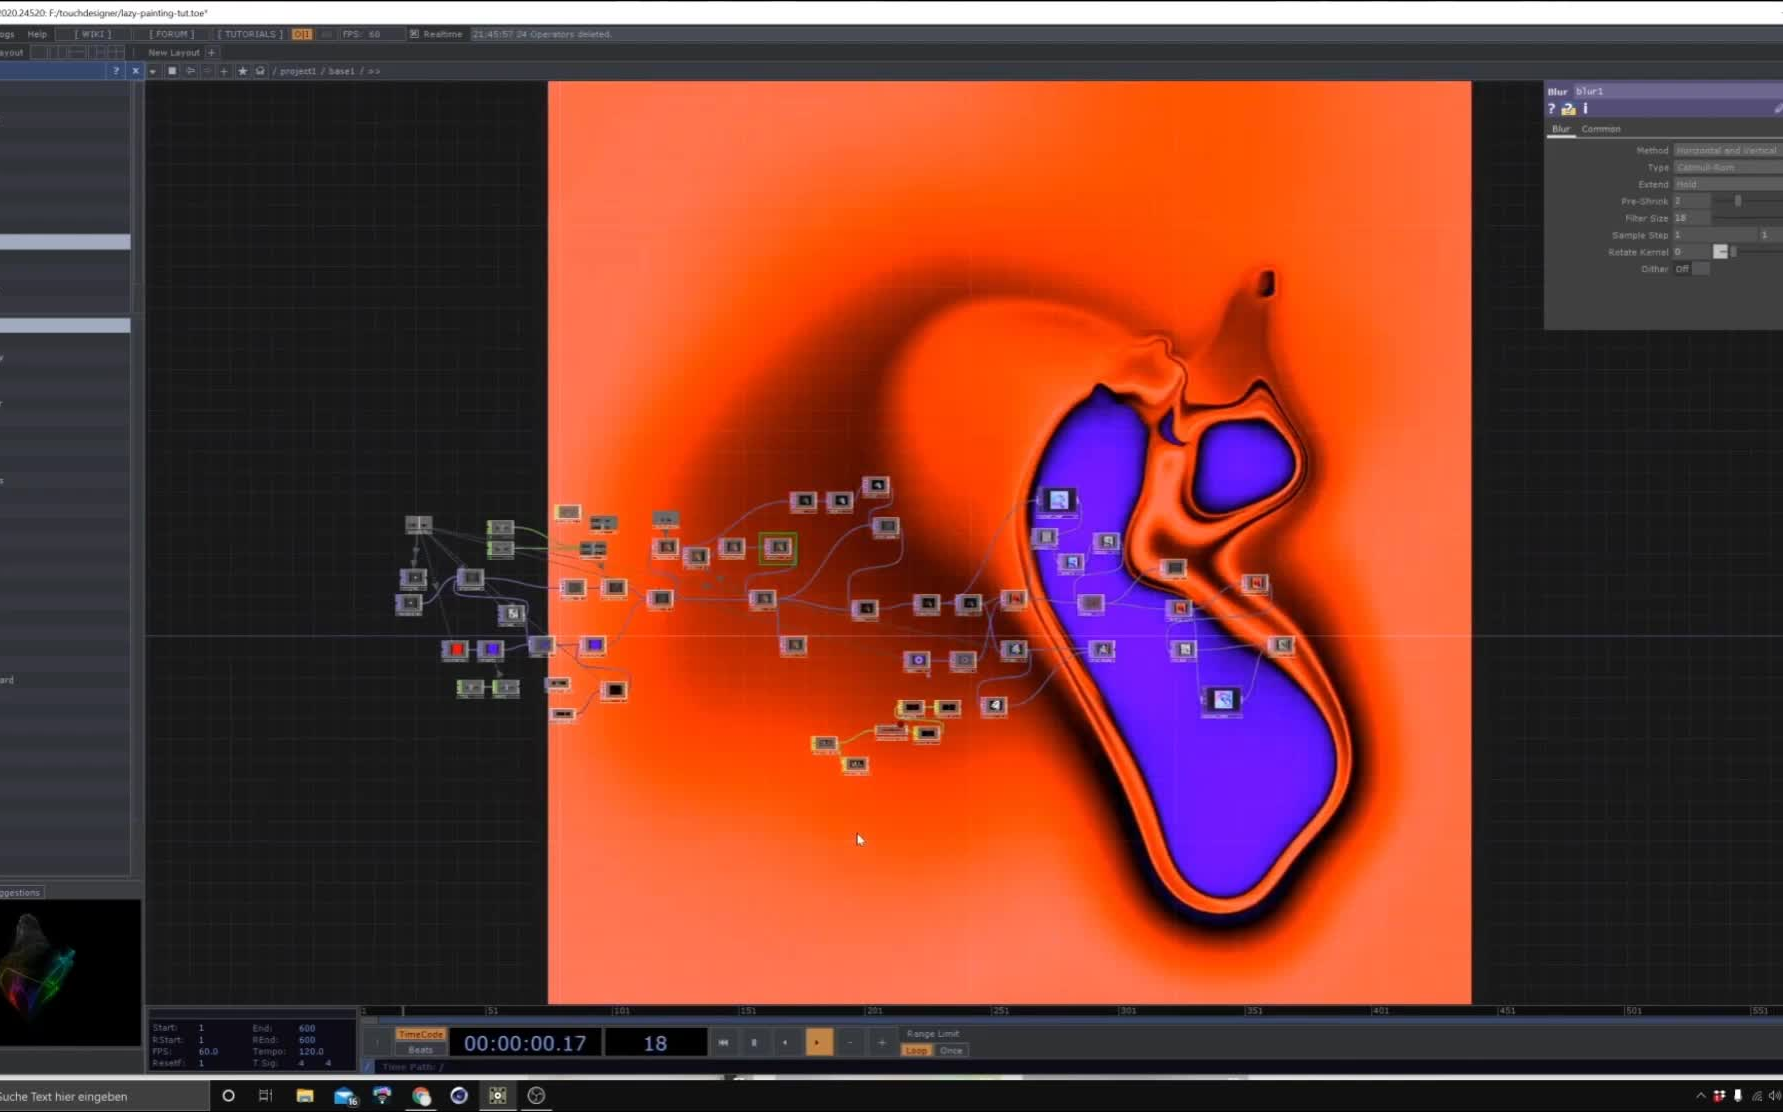Switch to the Common tab of blur1
The image size is (1783, 1112).
coord(1600,129)
